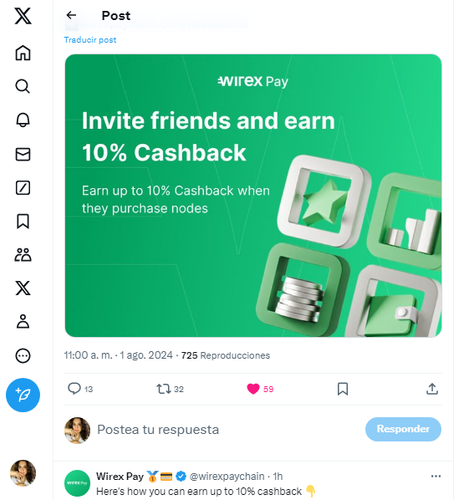The height and width of the screenshot is (500, 469).
Task: Open three-dot menu on Wirex Pay reply
Action: [x=436, y=476]
